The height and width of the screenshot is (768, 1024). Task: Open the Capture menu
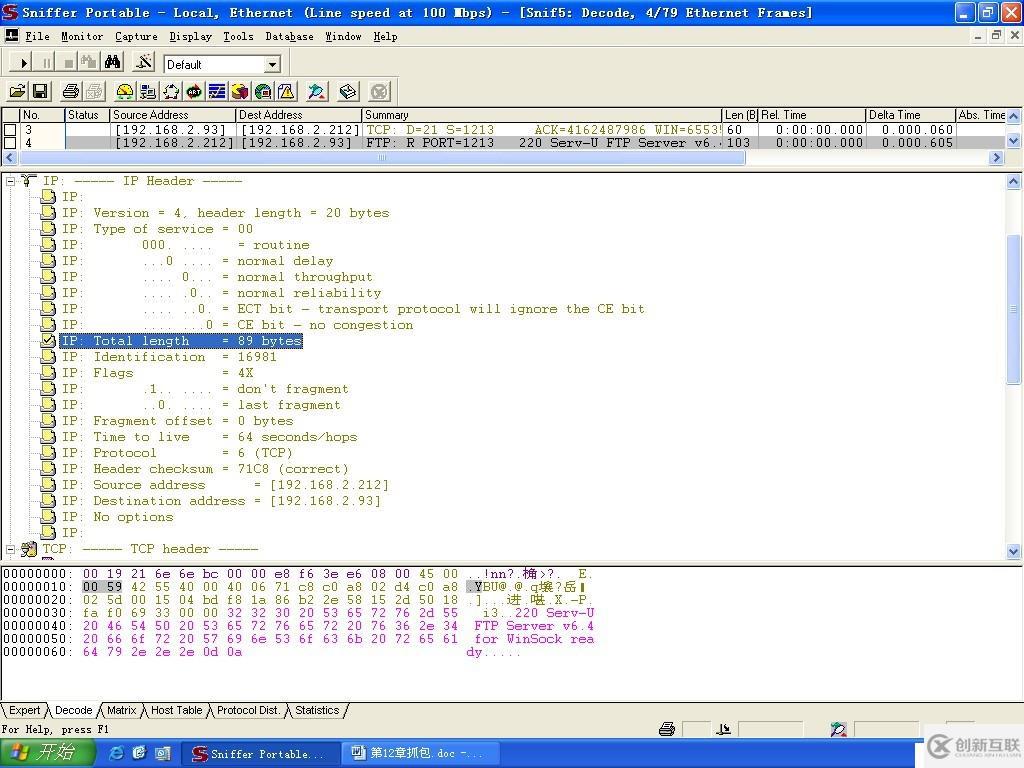click(136, 37)
